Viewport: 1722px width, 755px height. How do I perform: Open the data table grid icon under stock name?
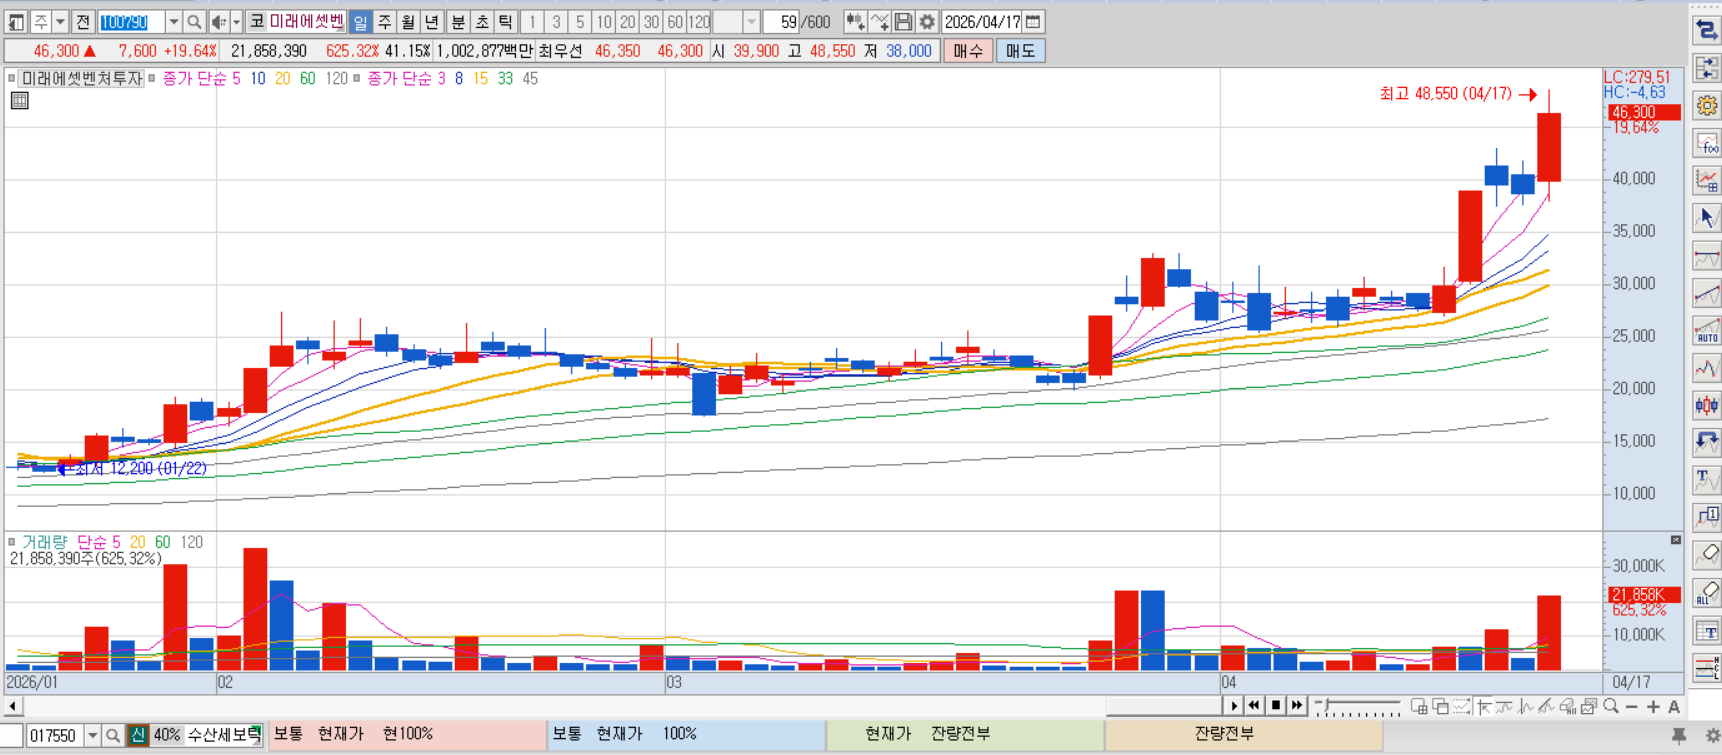[x=19, y=100]
